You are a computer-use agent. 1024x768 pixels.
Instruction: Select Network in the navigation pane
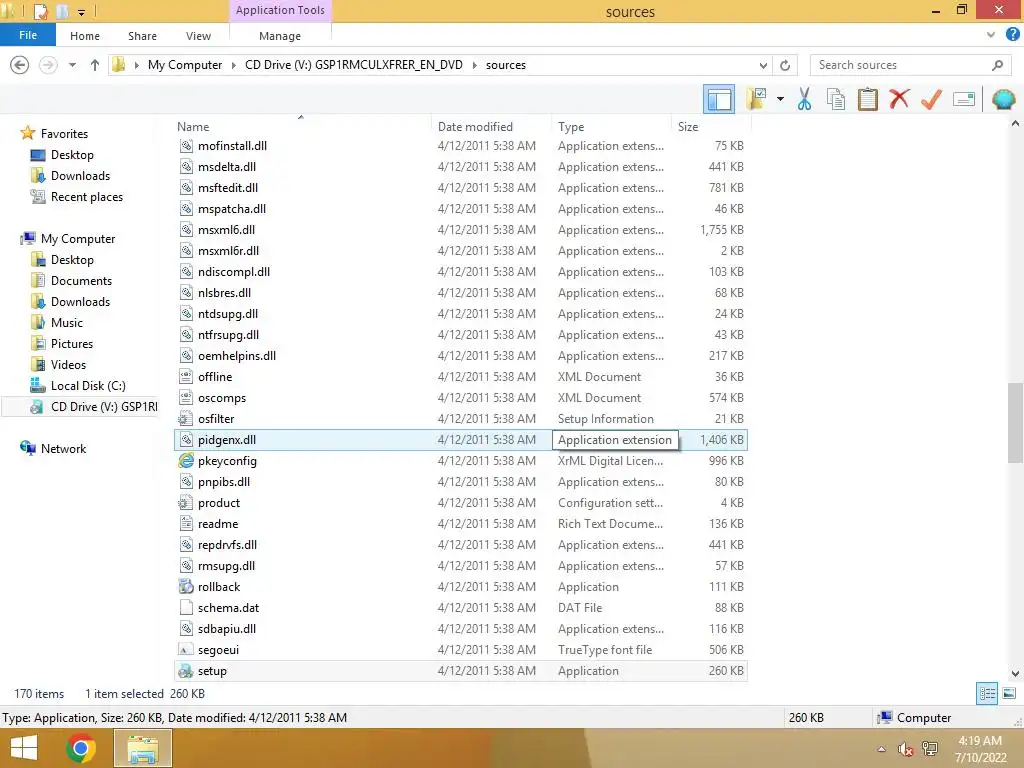click(x=63, y=449)
